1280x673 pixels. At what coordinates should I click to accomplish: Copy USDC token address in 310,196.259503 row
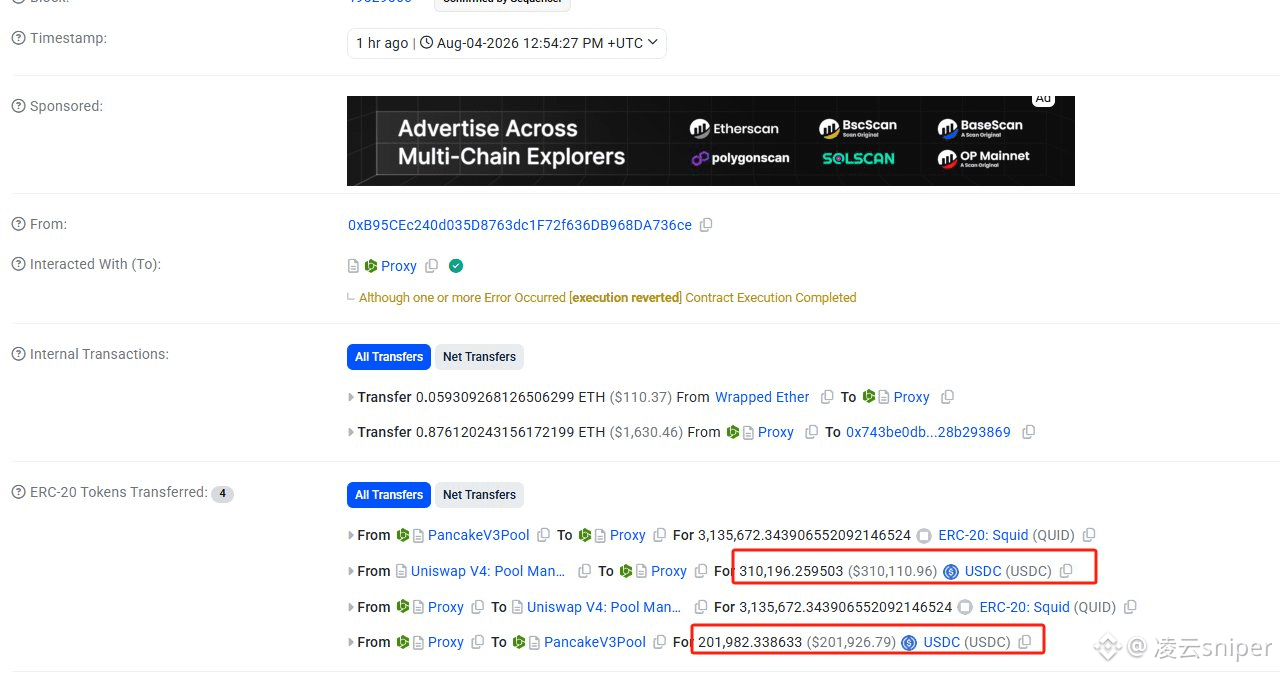click(x=1066, y=571)
